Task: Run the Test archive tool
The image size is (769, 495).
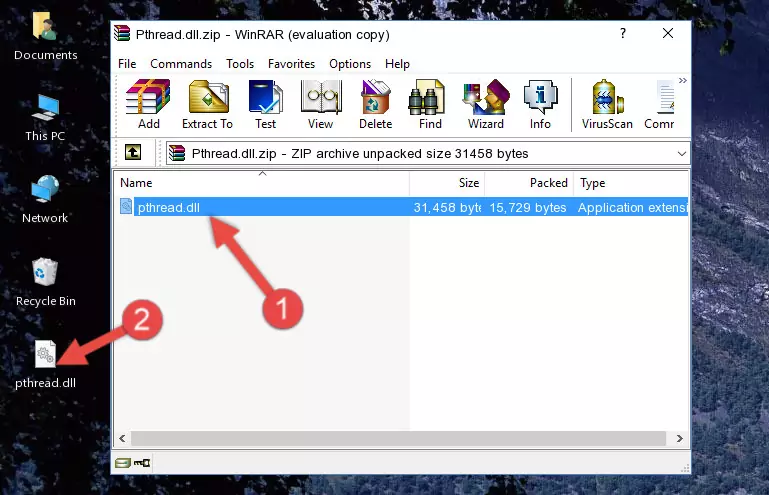Action: pos(265,104)
